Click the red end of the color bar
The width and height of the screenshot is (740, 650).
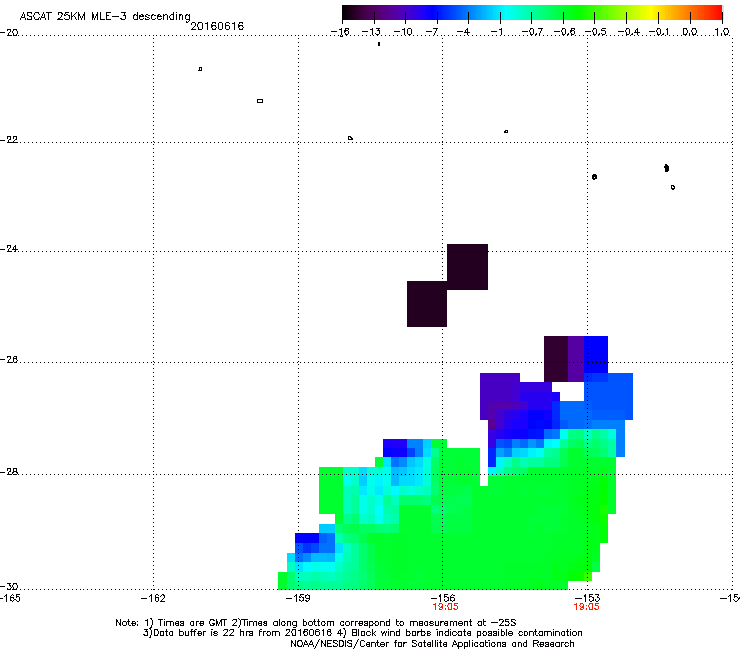[x=715, y=13]
